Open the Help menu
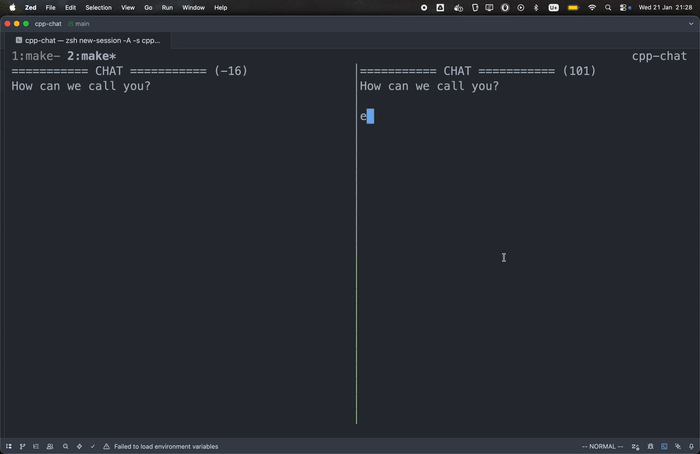700x454 pixels. coord(221,8)
